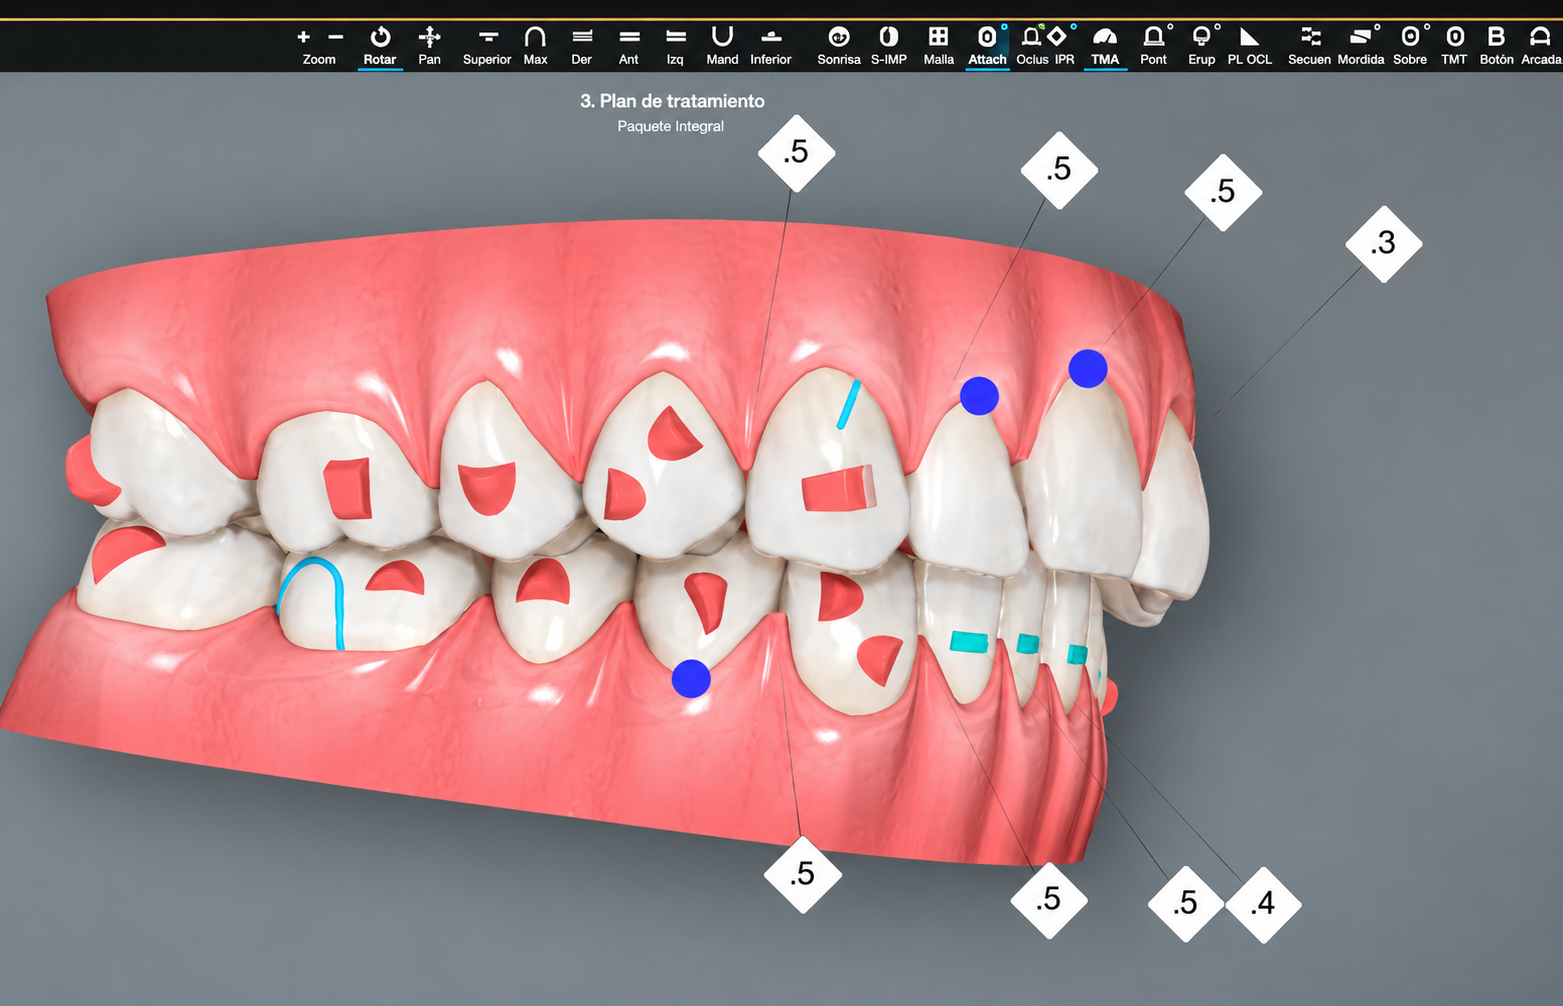This screenshot has height=1006, width=1563.
Task: Toggle the Pont pontic display
Action: [1154, 46]
